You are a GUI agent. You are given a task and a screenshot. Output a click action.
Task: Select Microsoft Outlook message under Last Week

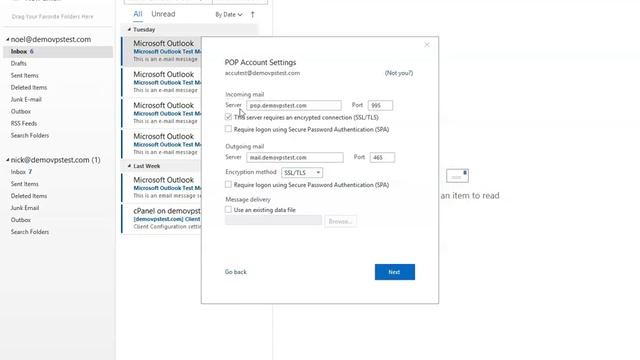(162, 187)
